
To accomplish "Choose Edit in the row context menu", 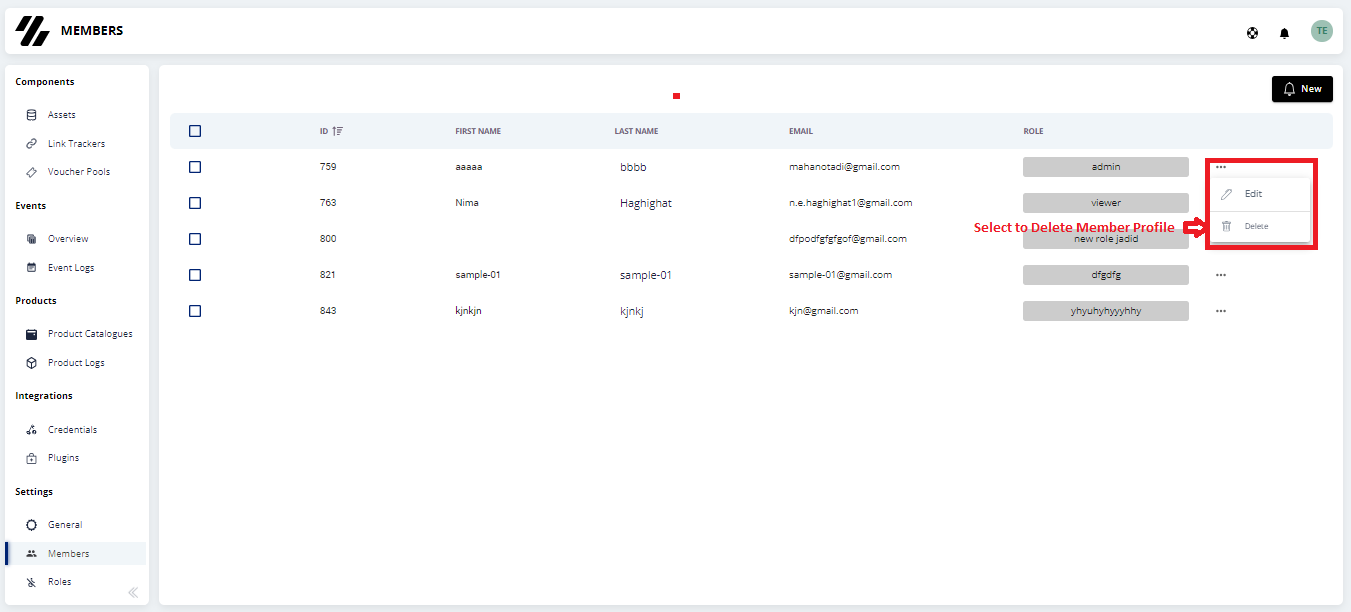I will pyautogui.click(x=1260, y=194).
